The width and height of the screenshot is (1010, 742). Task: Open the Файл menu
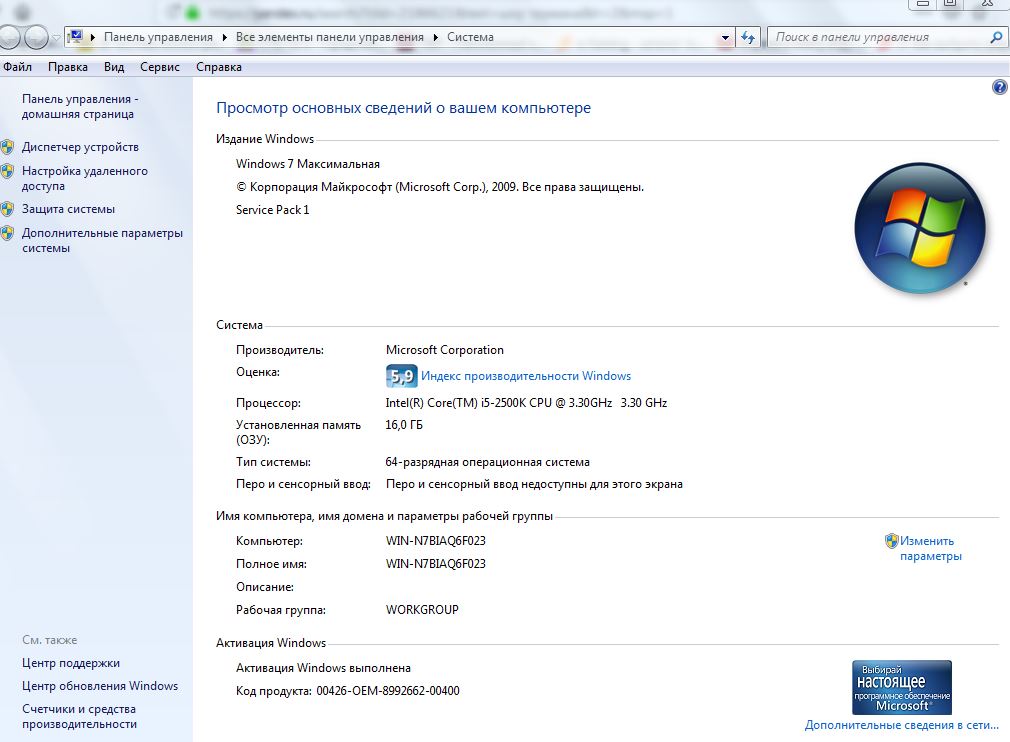click(17, 67)
